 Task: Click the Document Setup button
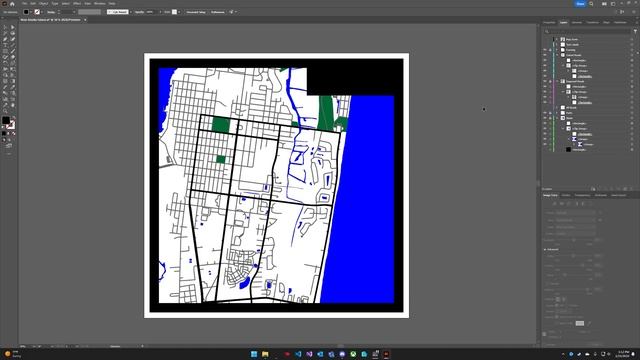coord(196,12)
